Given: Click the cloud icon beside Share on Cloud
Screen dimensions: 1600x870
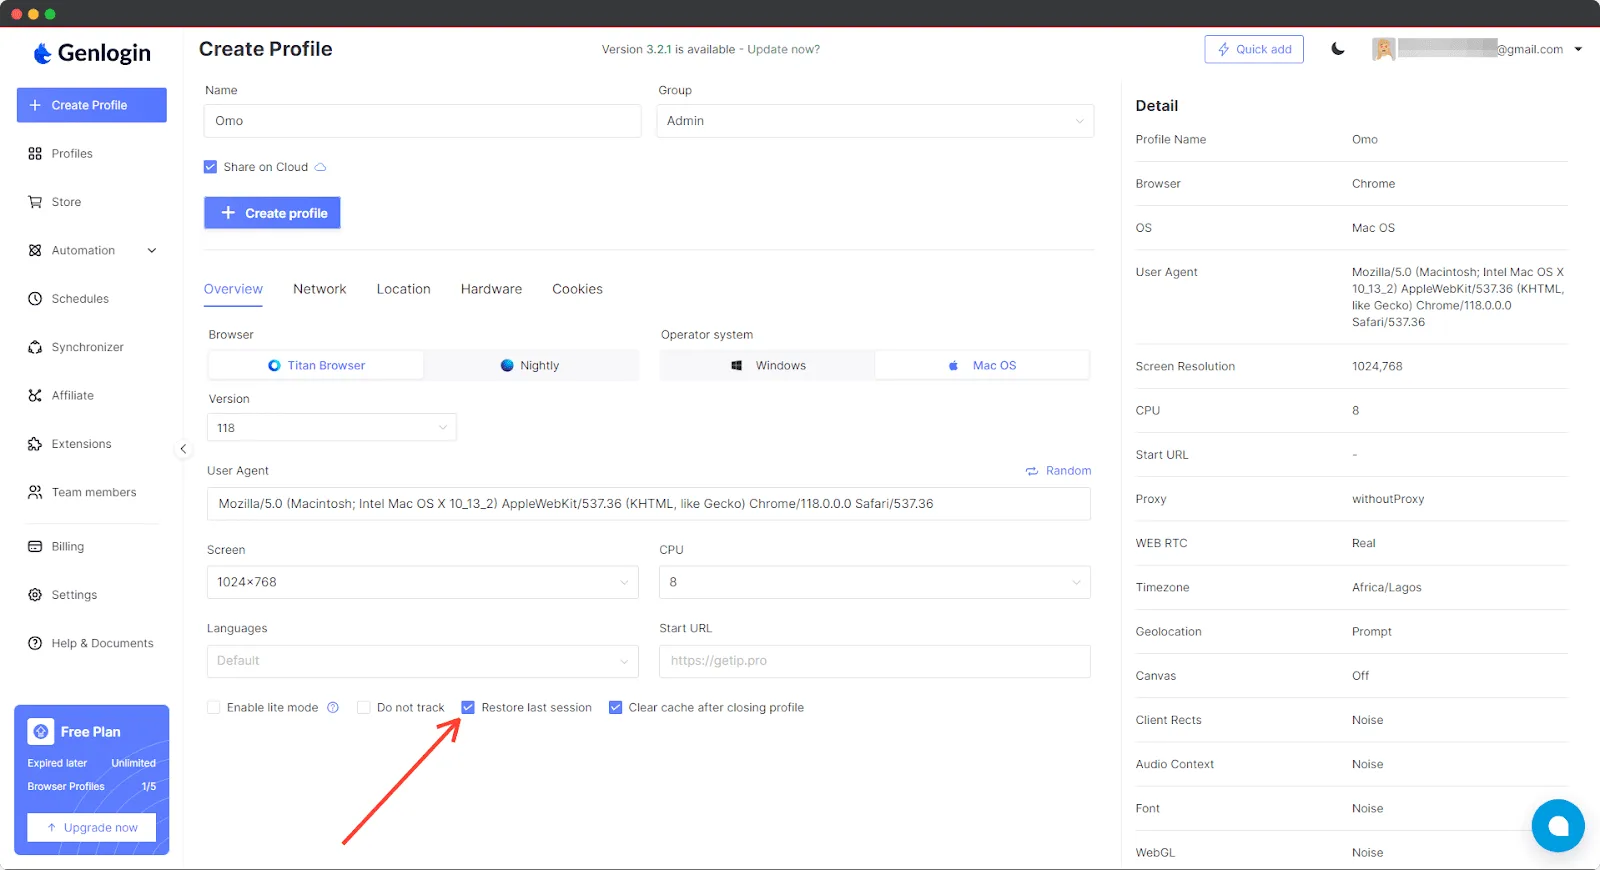Looking at the screenshot, I should click(320, 167).
